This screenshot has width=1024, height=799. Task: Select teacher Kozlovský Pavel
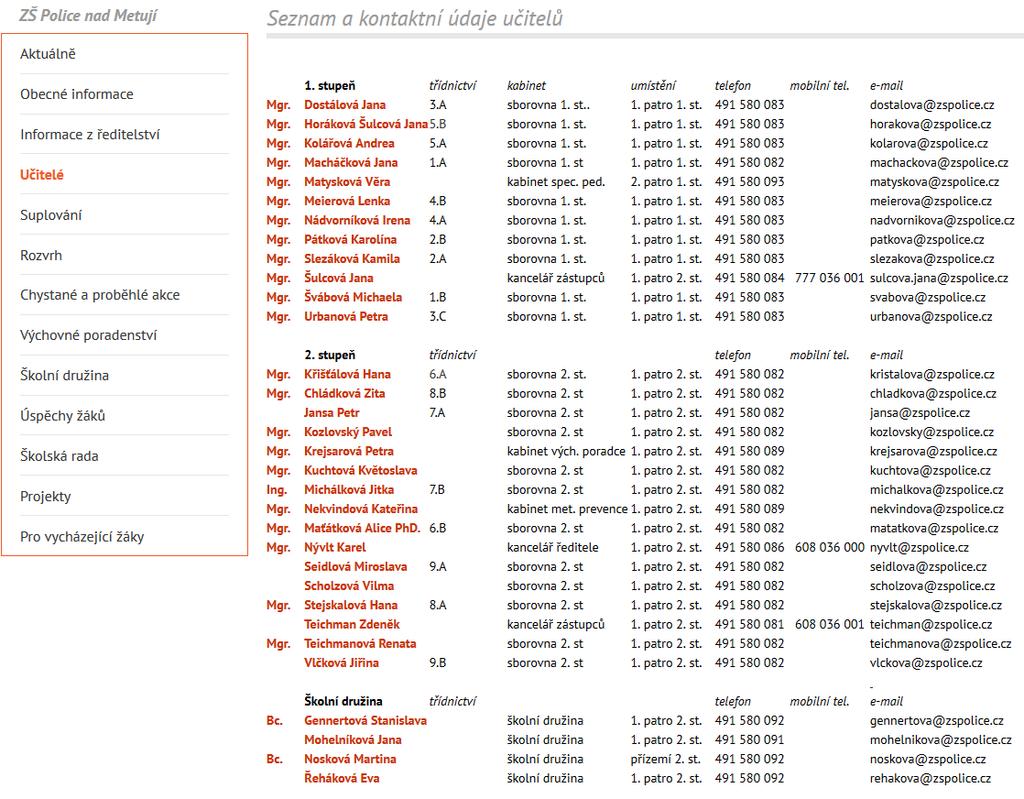[x=348, y=432]
